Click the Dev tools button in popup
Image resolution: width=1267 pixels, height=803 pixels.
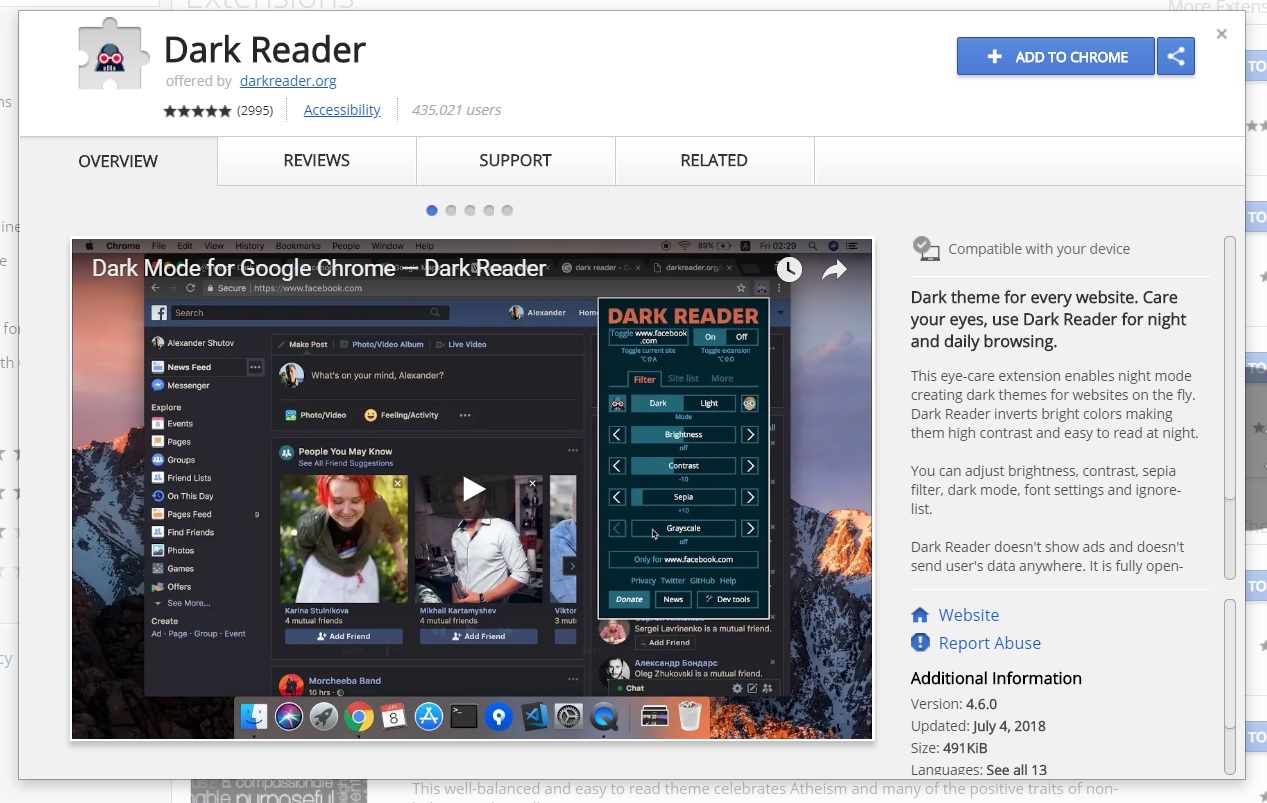click(x=727, y=599)
